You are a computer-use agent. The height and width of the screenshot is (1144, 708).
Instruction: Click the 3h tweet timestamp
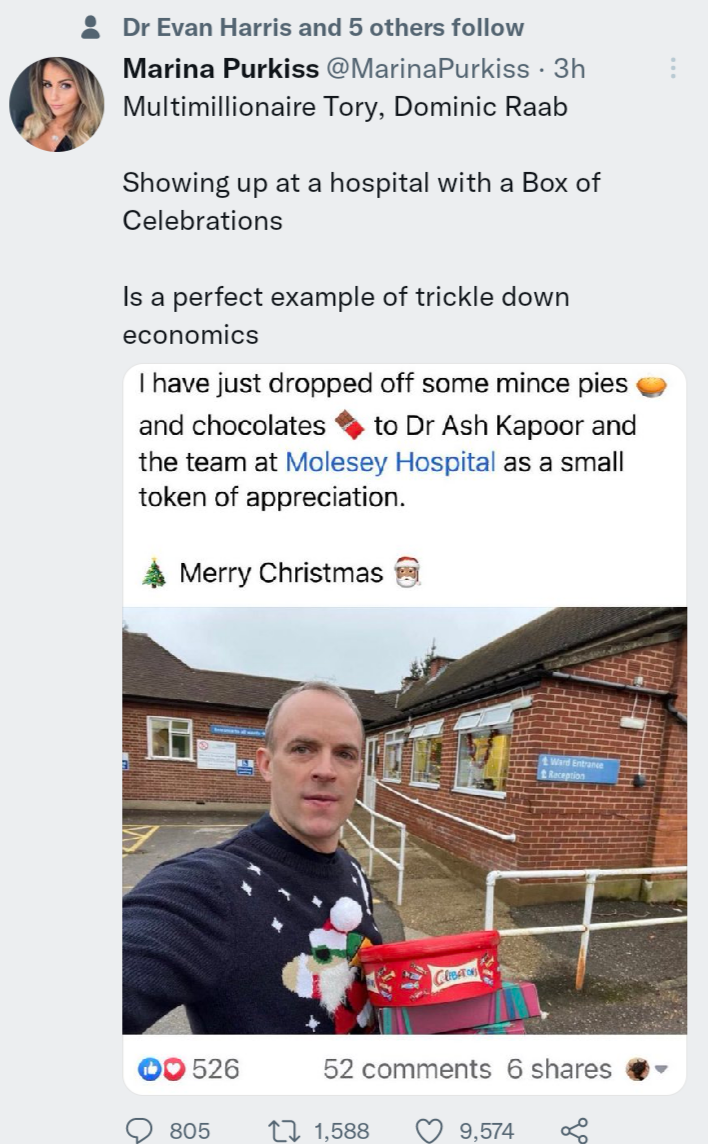(x=569, y=68)
